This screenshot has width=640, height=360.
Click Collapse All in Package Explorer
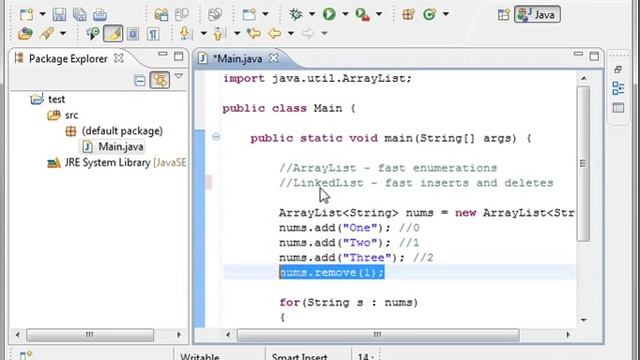click(140, 80)
